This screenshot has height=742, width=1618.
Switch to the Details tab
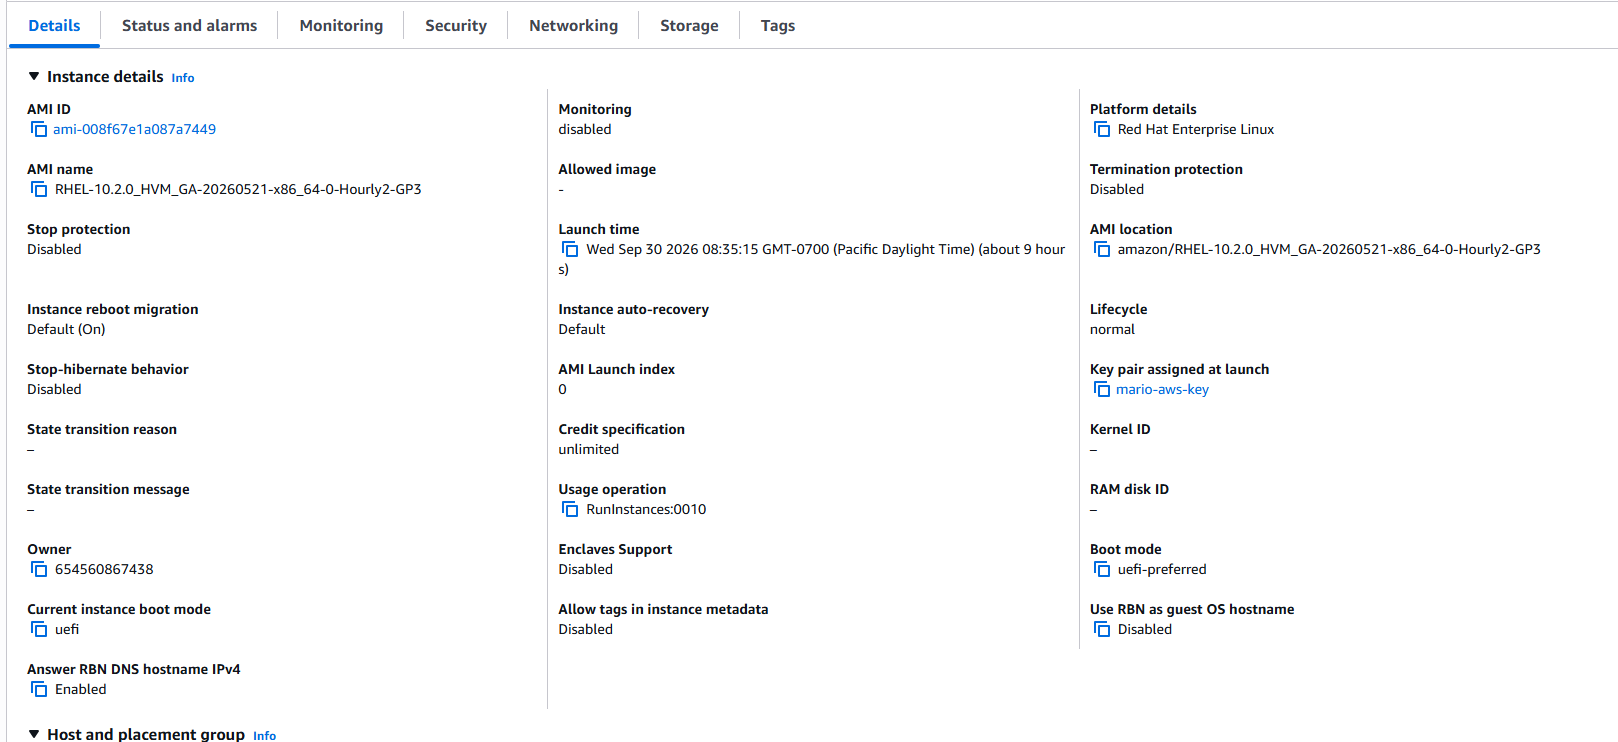[54, 26]
